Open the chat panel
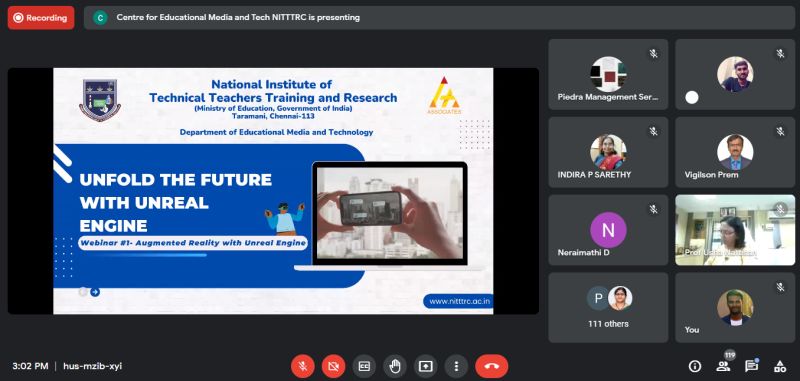 [751, 366]
